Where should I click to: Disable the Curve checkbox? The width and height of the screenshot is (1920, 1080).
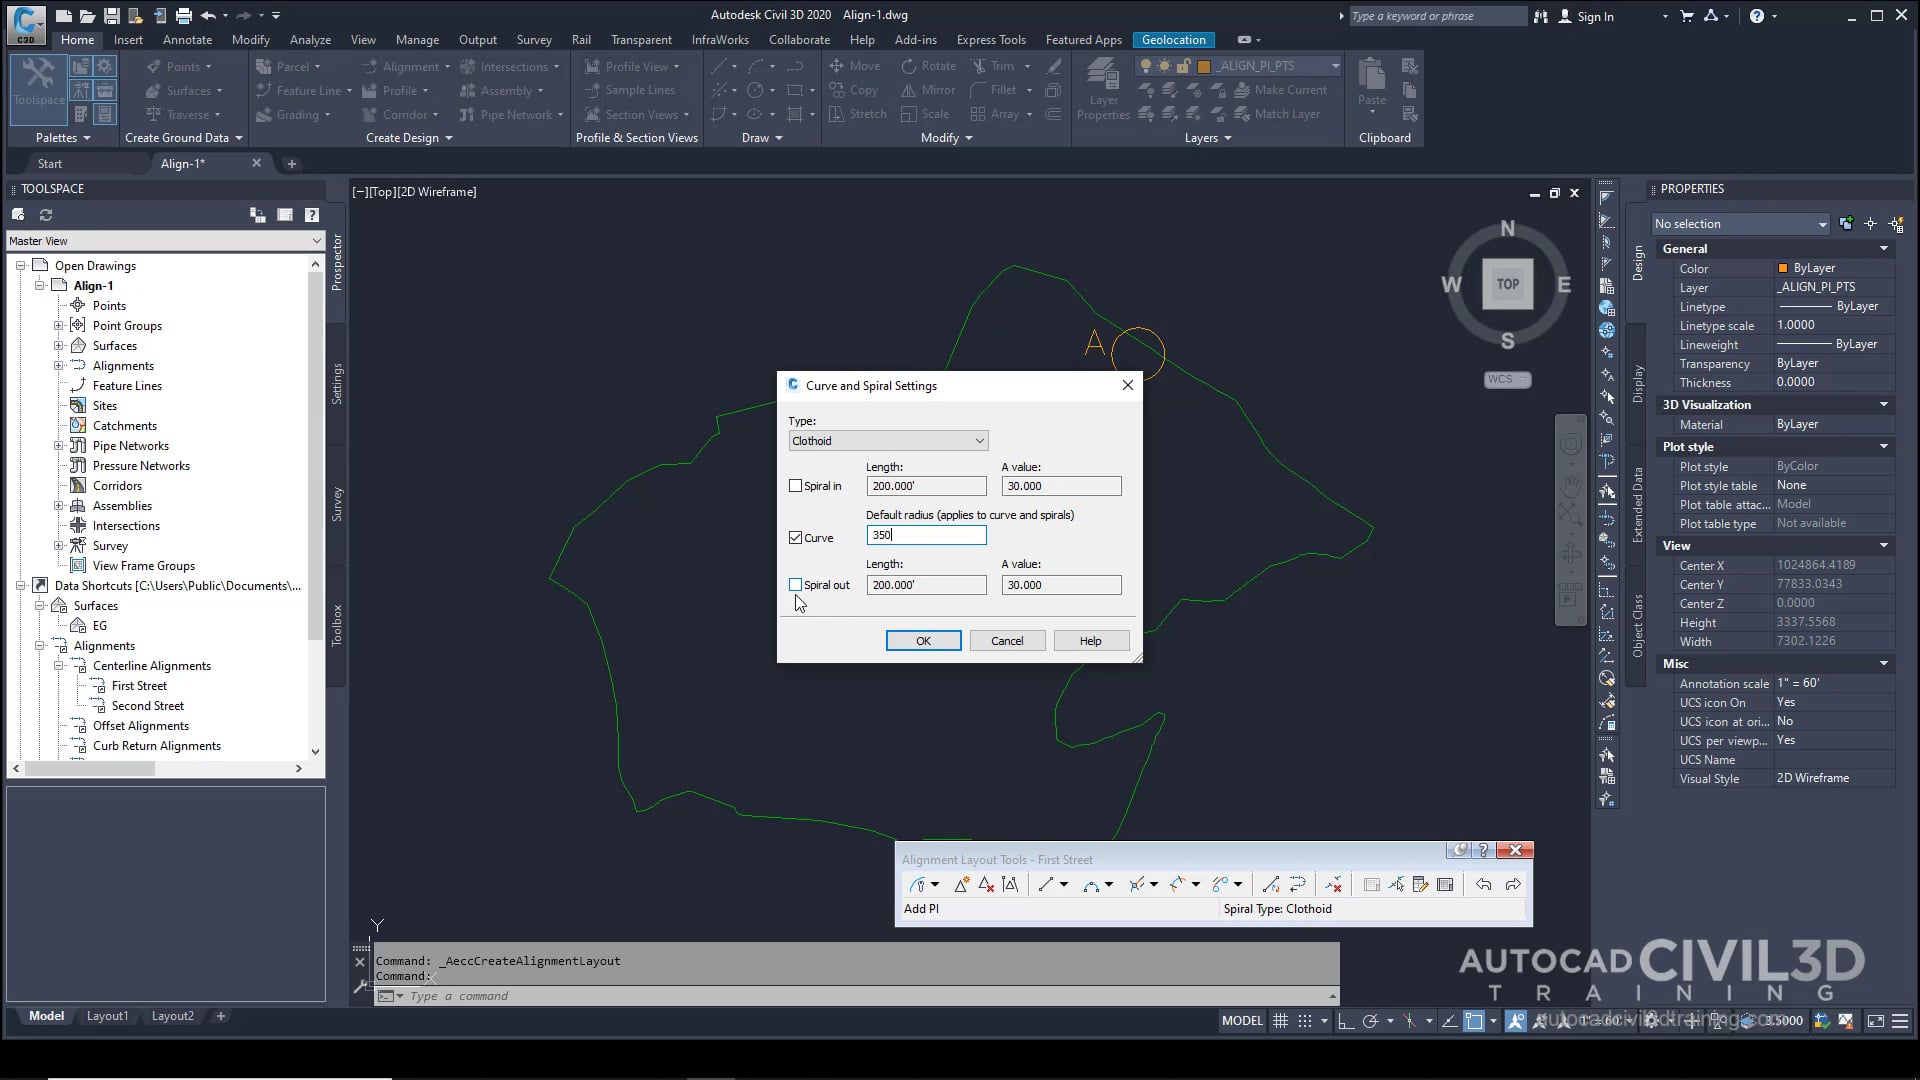[x=795, y=537]
